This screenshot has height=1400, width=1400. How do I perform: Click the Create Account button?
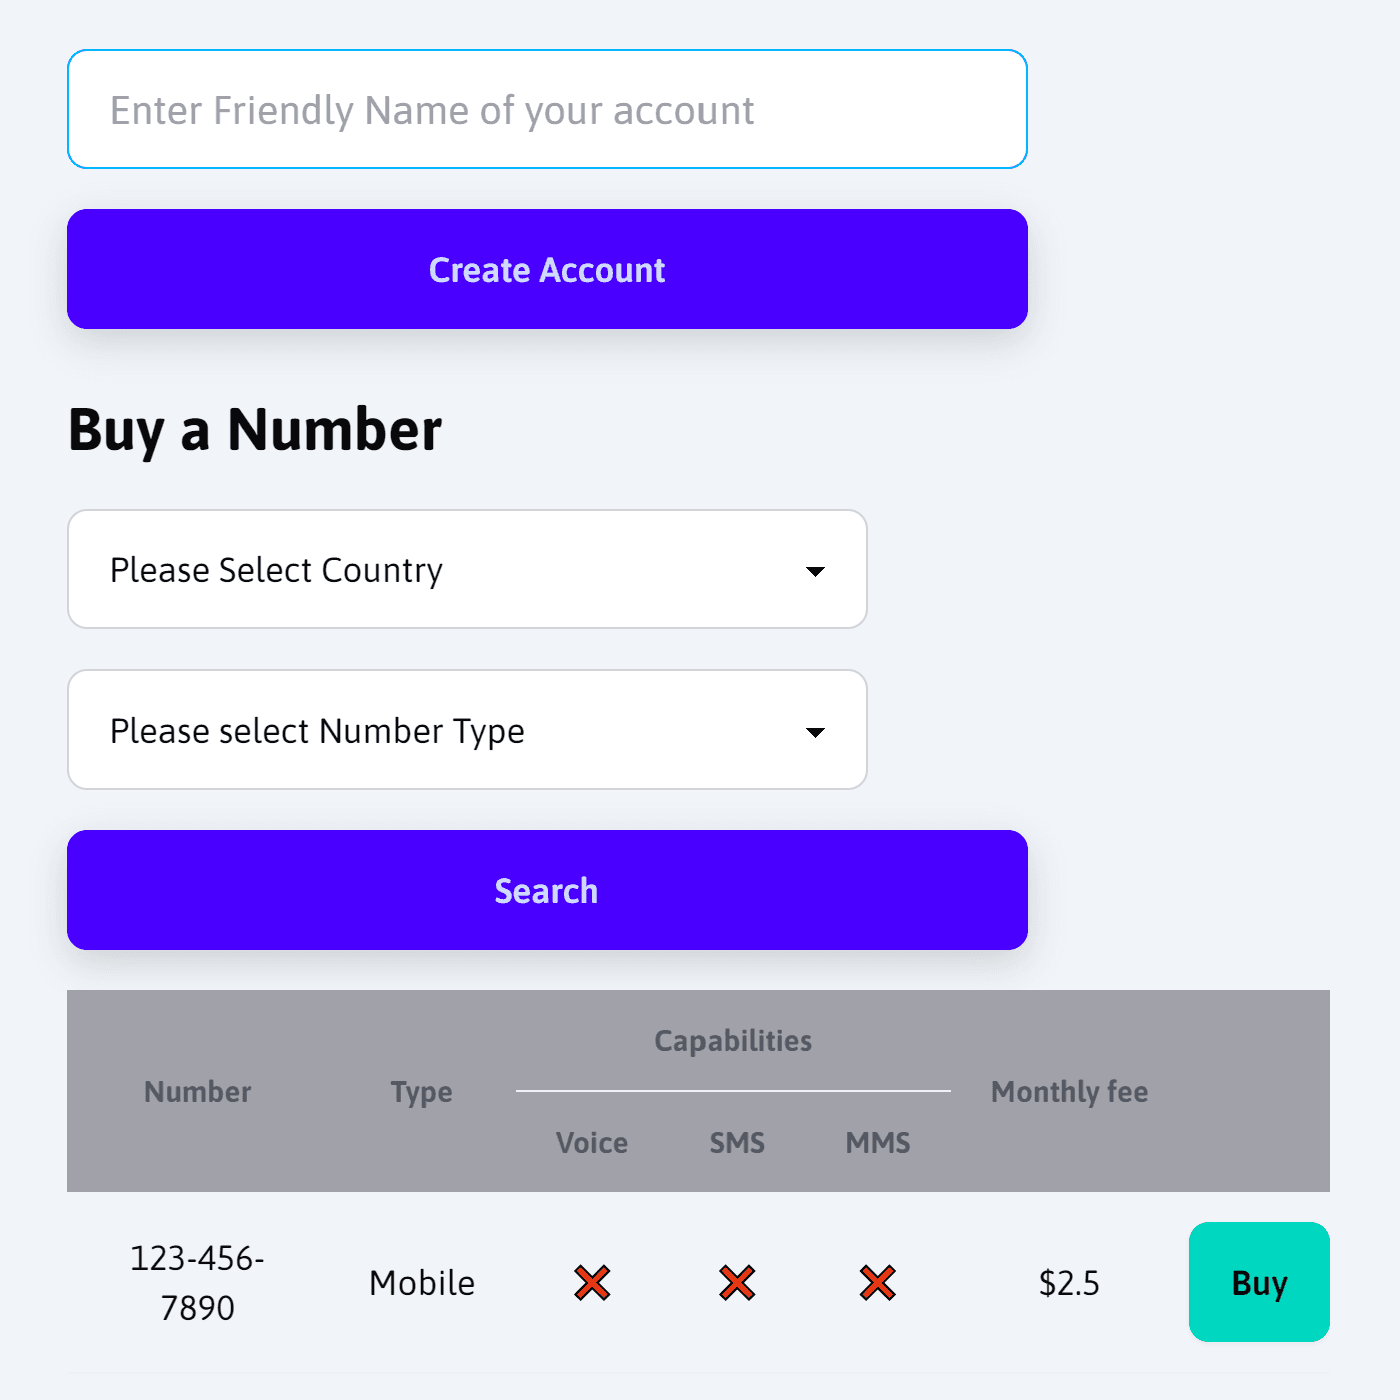click(x=547, y=269)
